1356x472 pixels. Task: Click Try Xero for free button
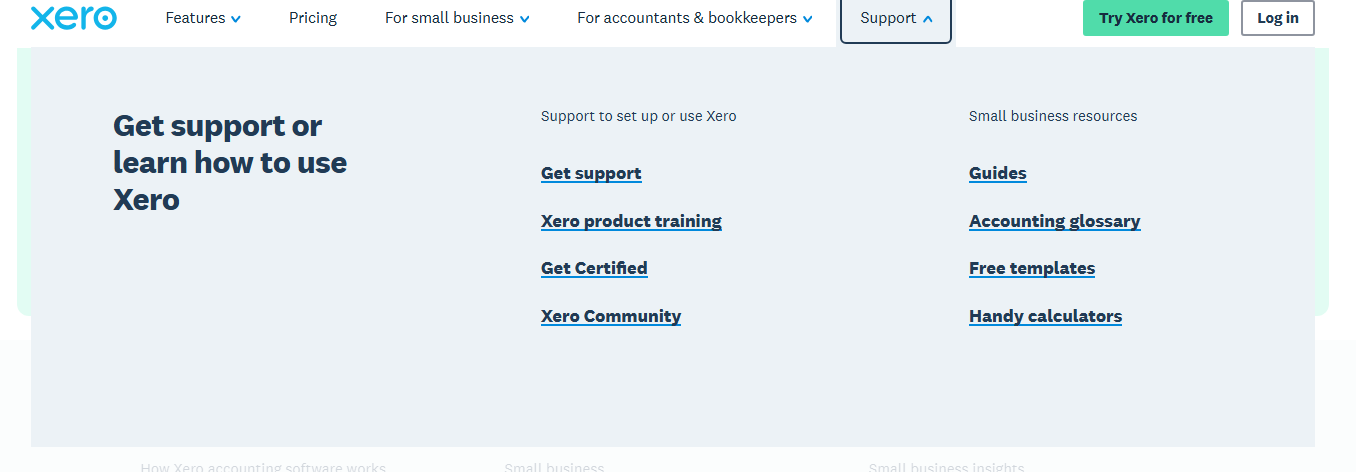pyautogui.click(x=1155, y=18)
